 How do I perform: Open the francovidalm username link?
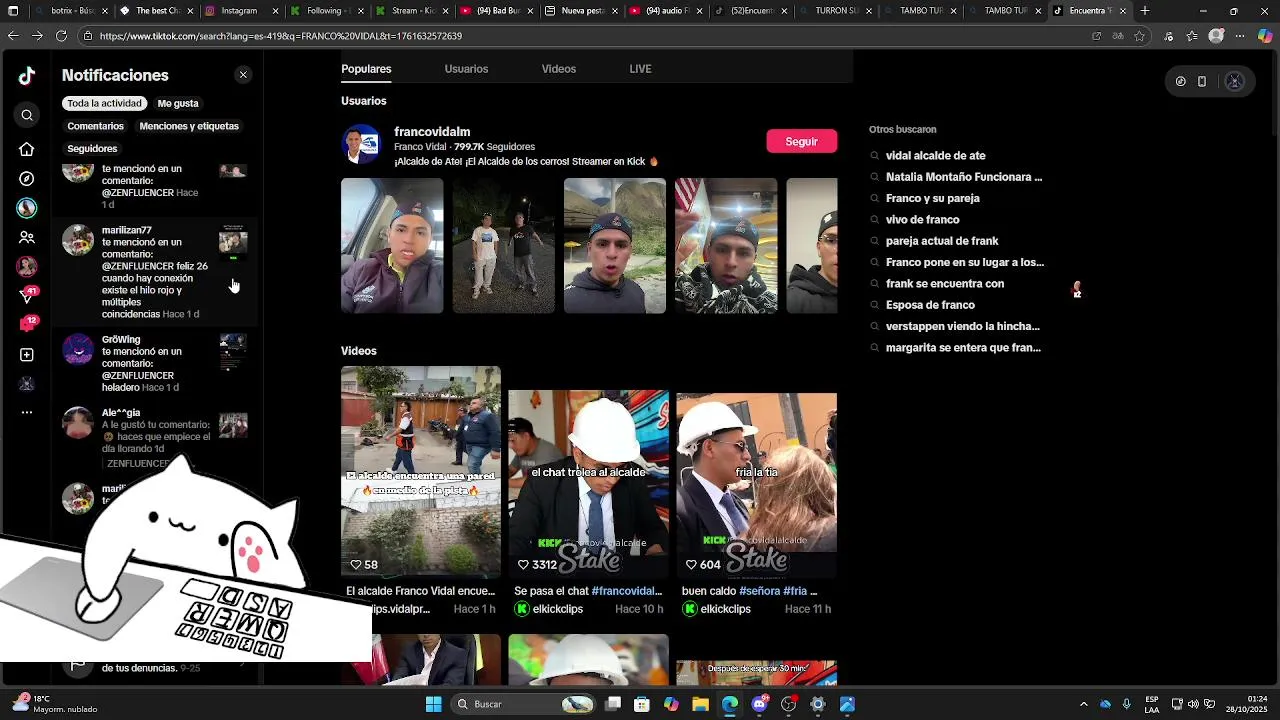point(432,132)
